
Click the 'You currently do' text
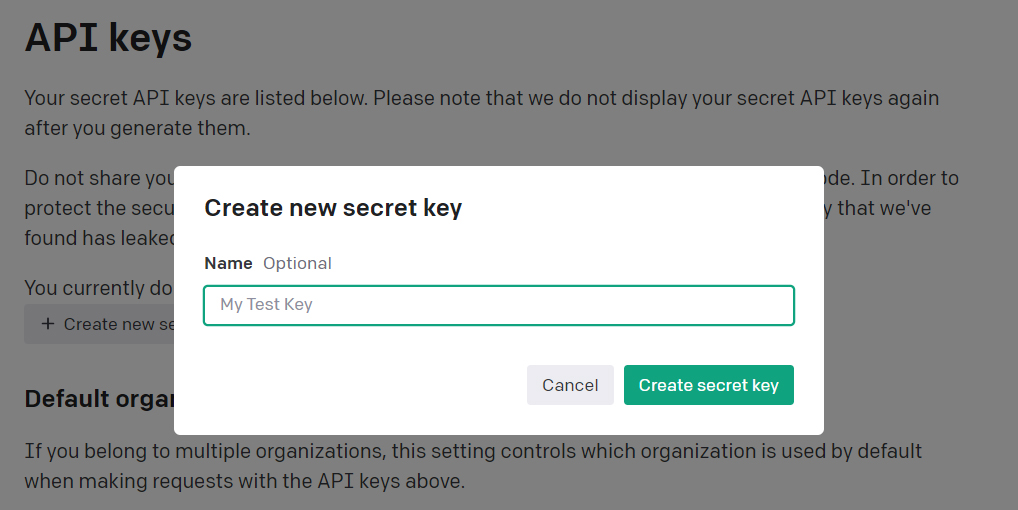point(99,288)
